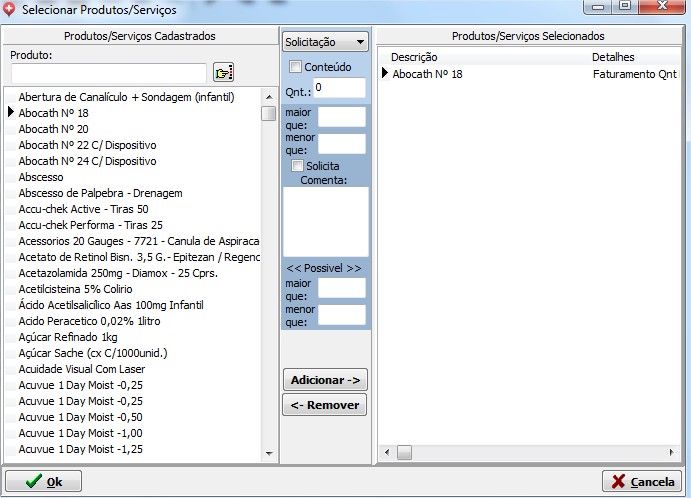This screenshot has height=498, width=691.
Task: Click the Adicionar button
Action: pos(325,380)
